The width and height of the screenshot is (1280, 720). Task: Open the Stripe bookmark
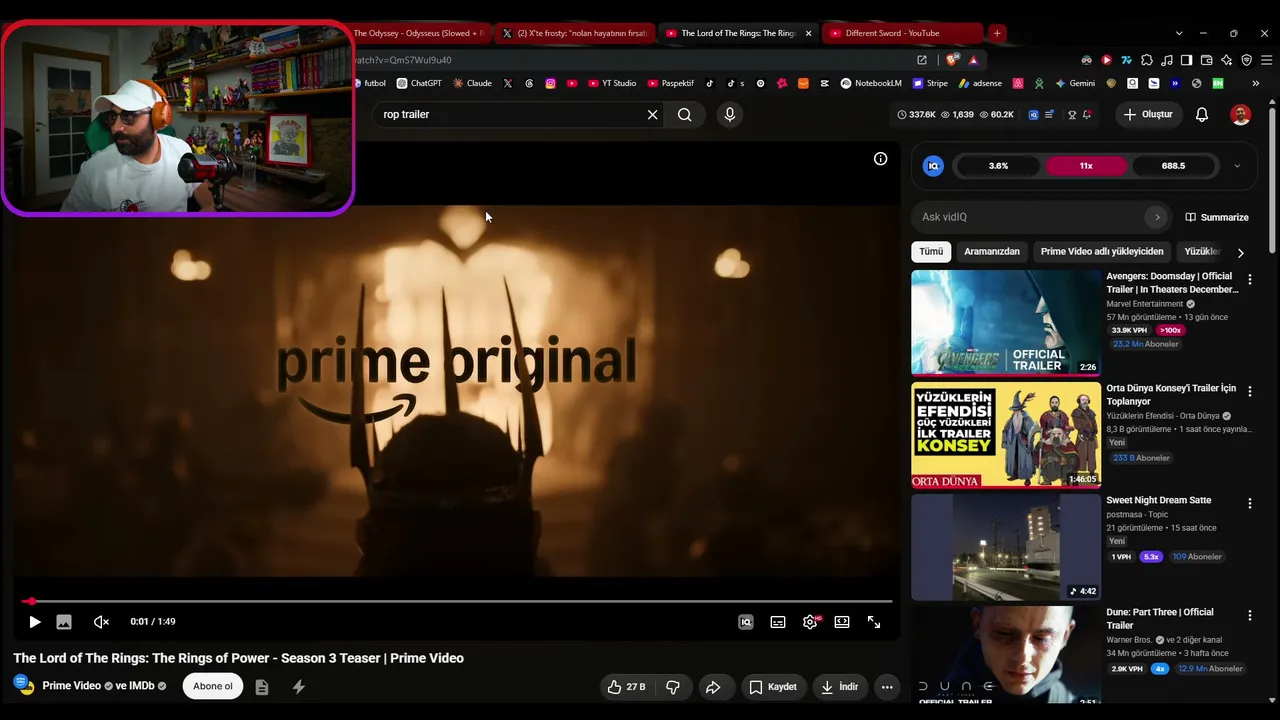click(x=930, y=83)
